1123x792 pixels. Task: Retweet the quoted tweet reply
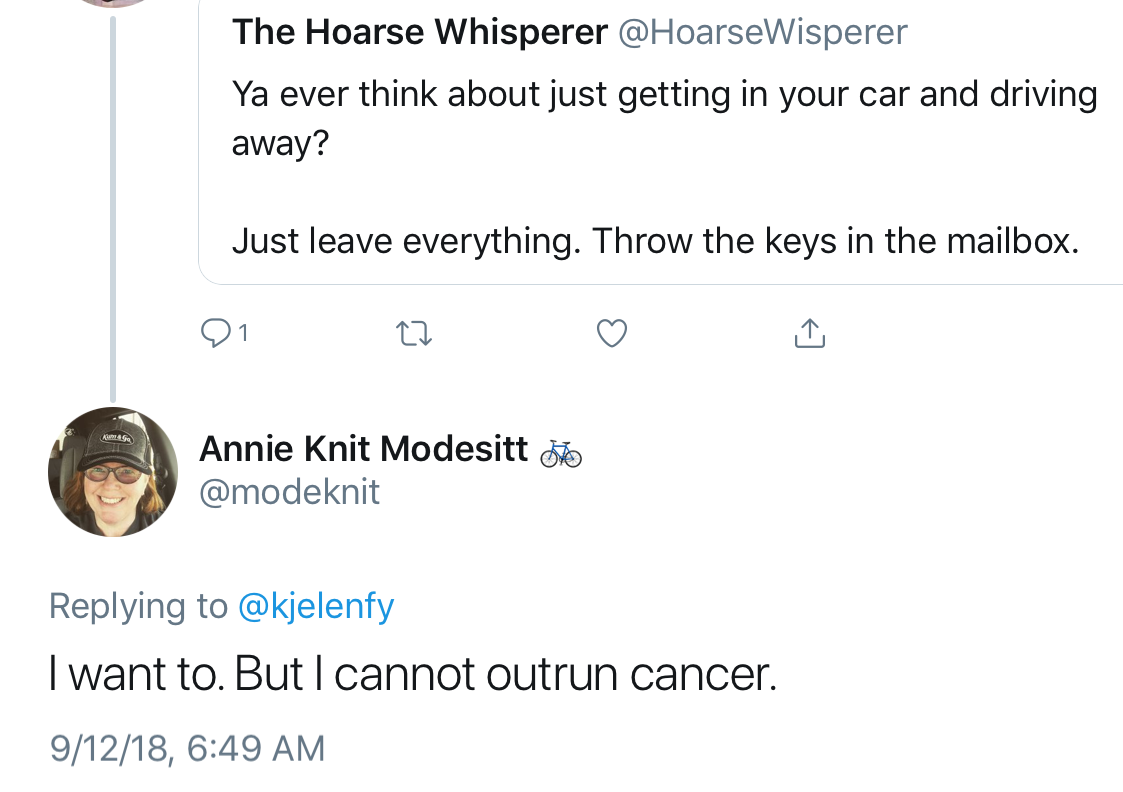pyautogui.click(x=414, y=334)
